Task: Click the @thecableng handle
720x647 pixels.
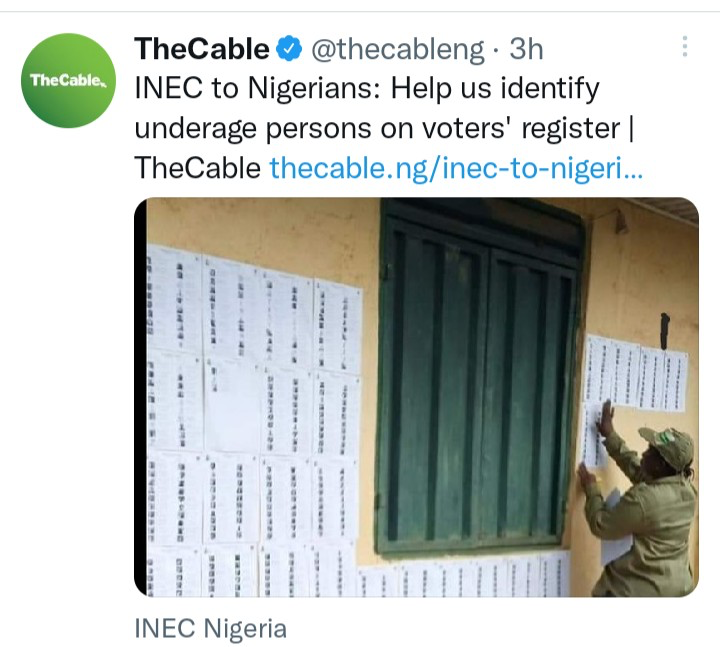Action: coord(399,47)
